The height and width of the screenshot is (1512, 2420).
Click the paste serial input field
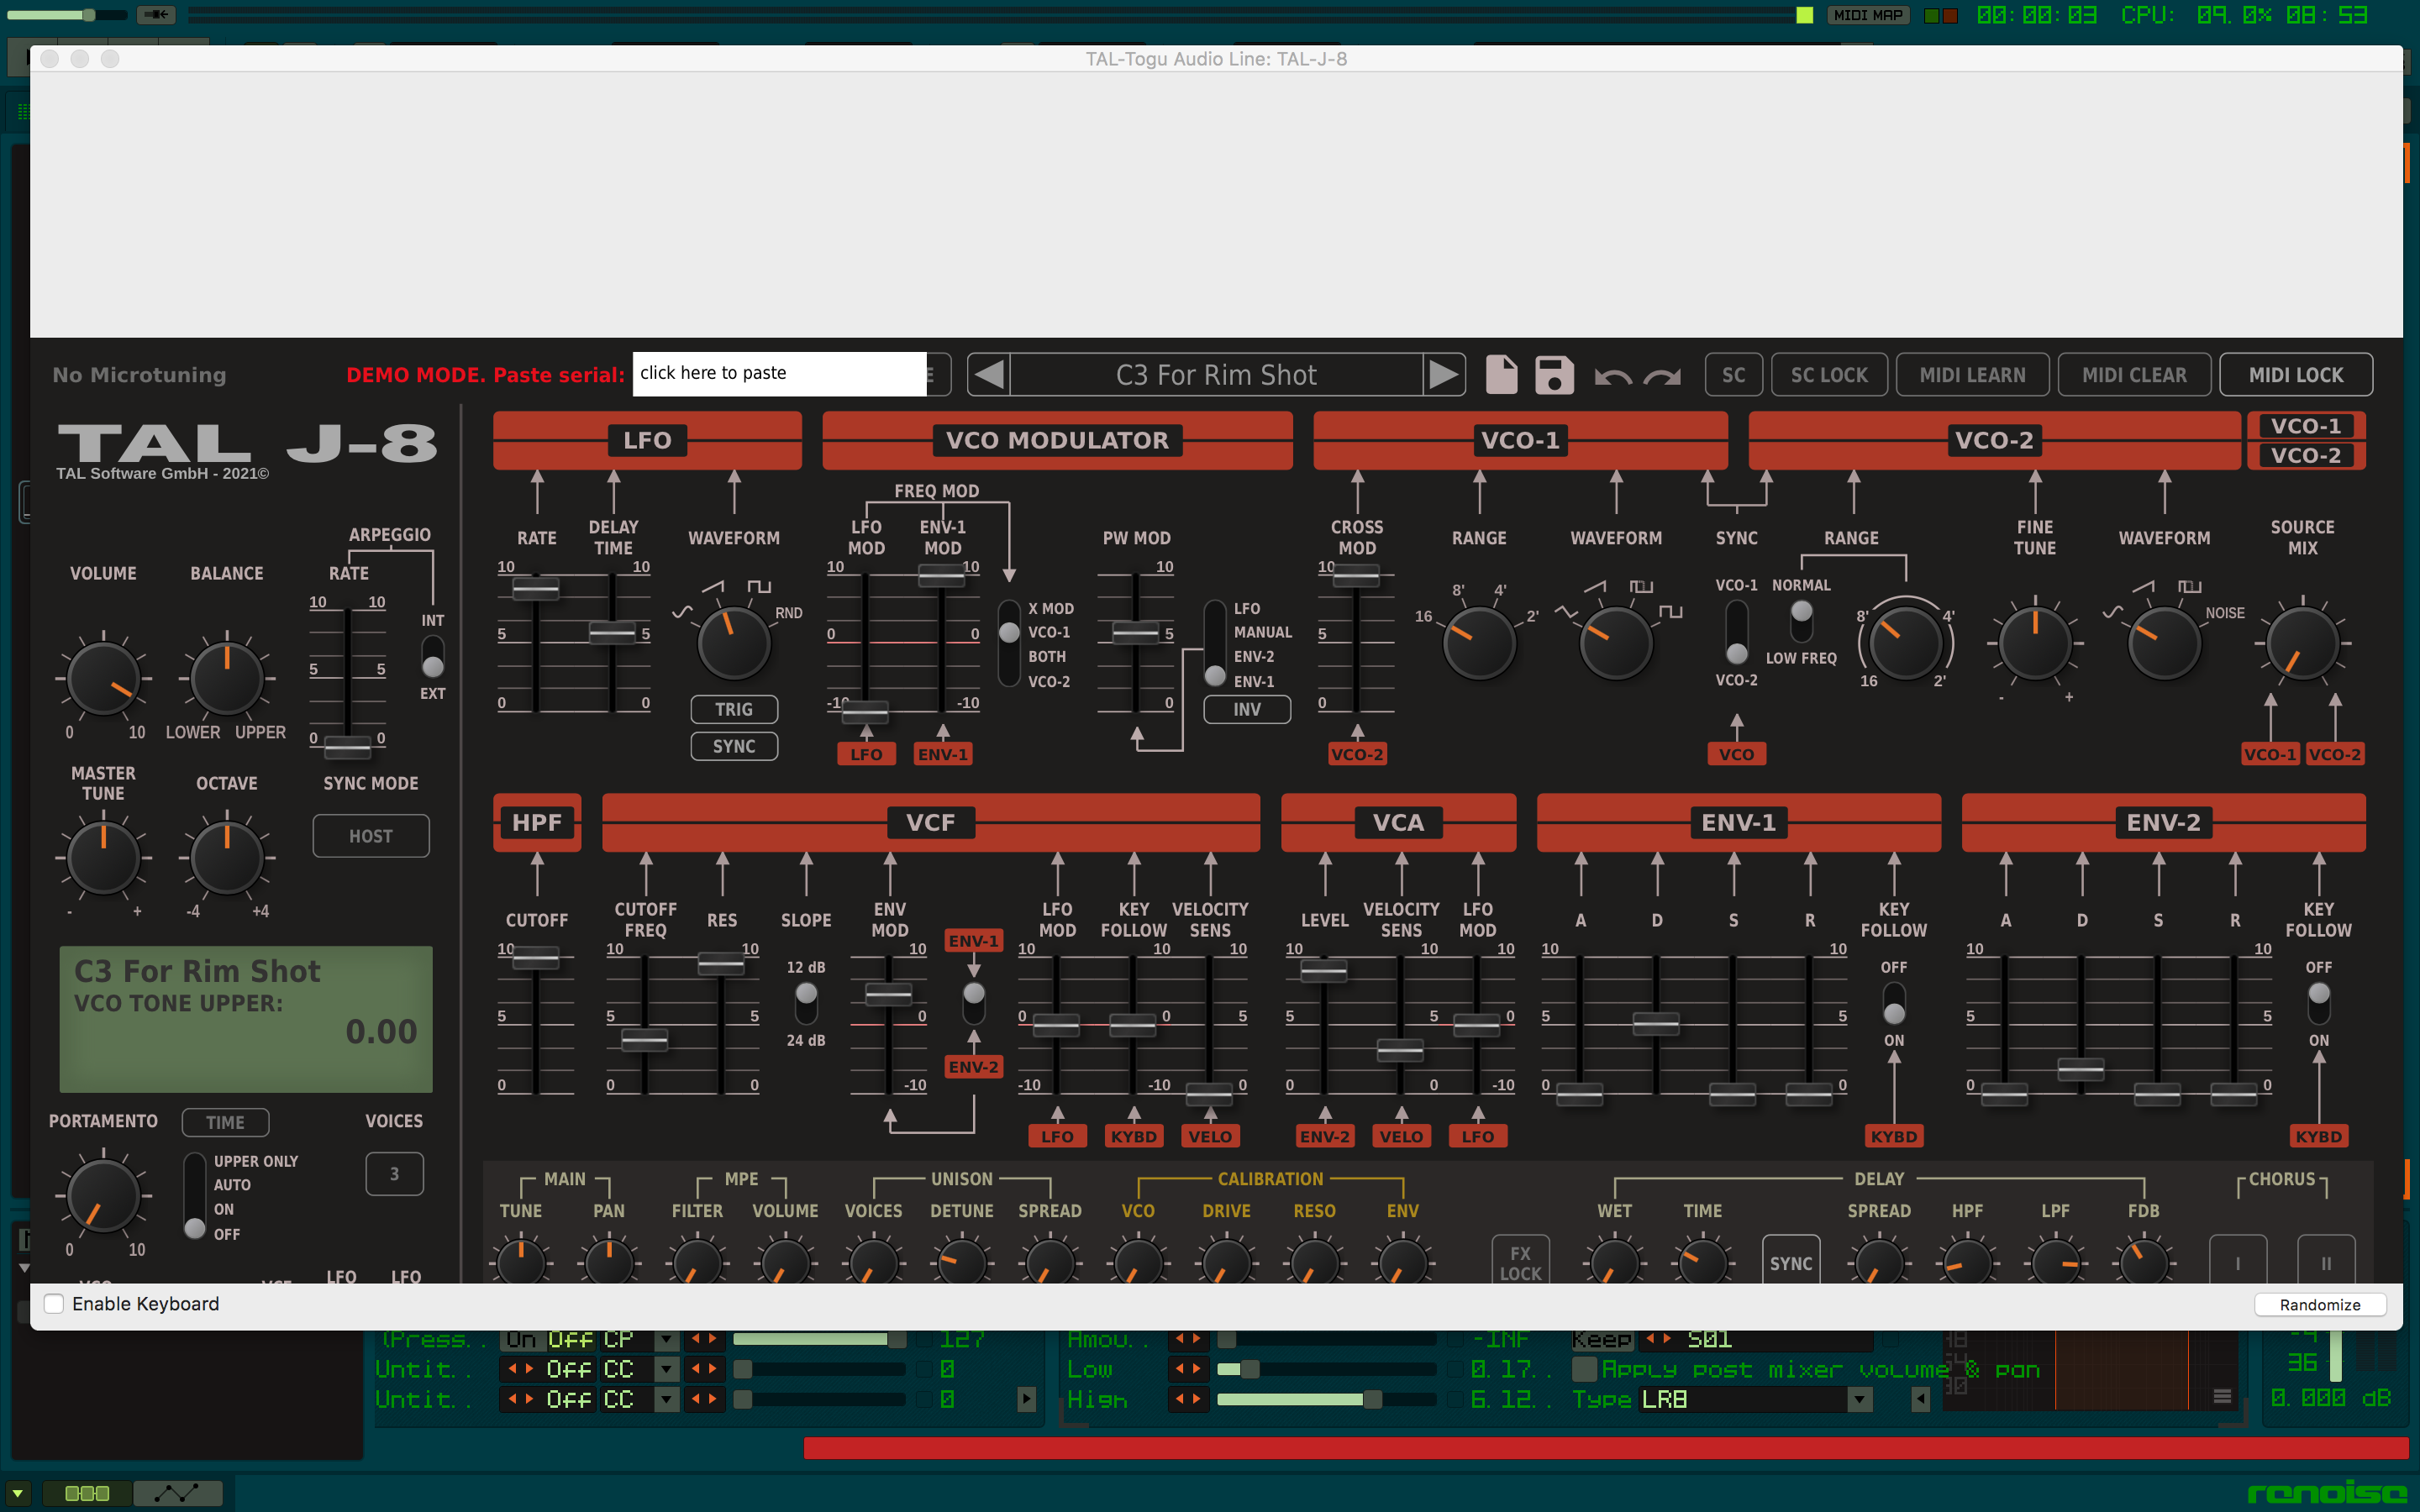tap(779, 373)
